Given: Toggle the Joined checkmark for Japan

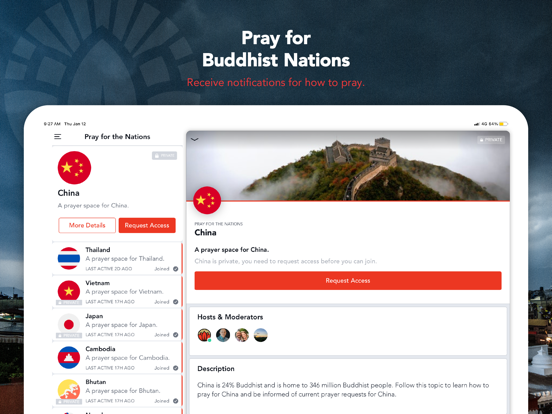Looking at the screenshot, I should [175, 335].
